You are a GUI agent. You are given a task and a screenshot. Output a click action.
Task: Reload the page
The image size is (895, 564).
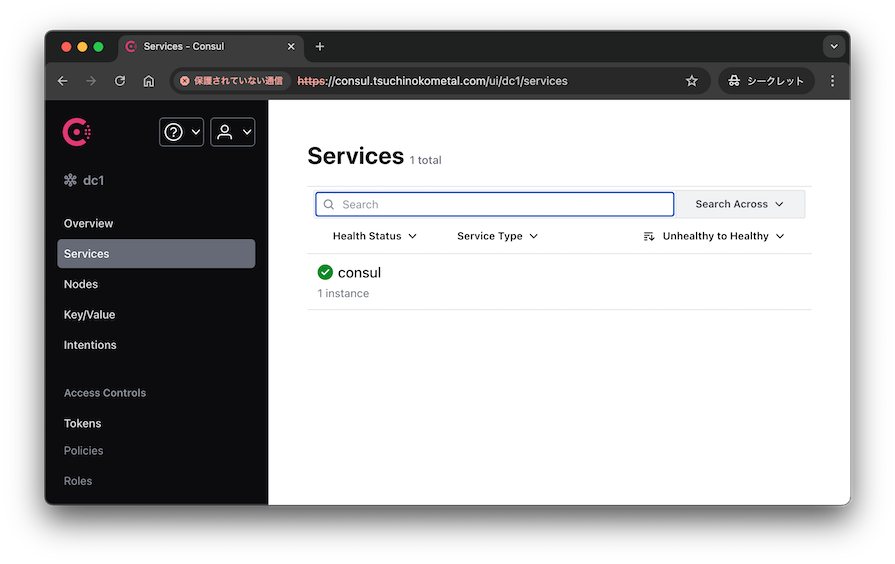(x=120, y=81)
